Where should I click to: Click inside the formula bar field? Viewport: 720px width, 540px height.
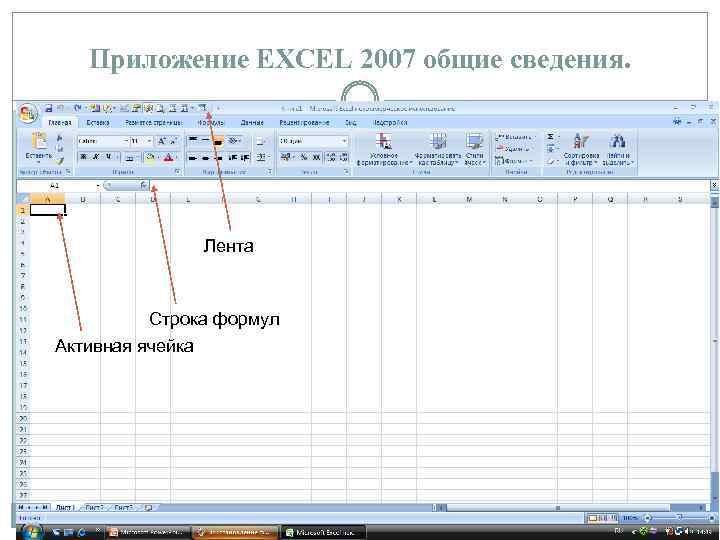pos(429,186)
